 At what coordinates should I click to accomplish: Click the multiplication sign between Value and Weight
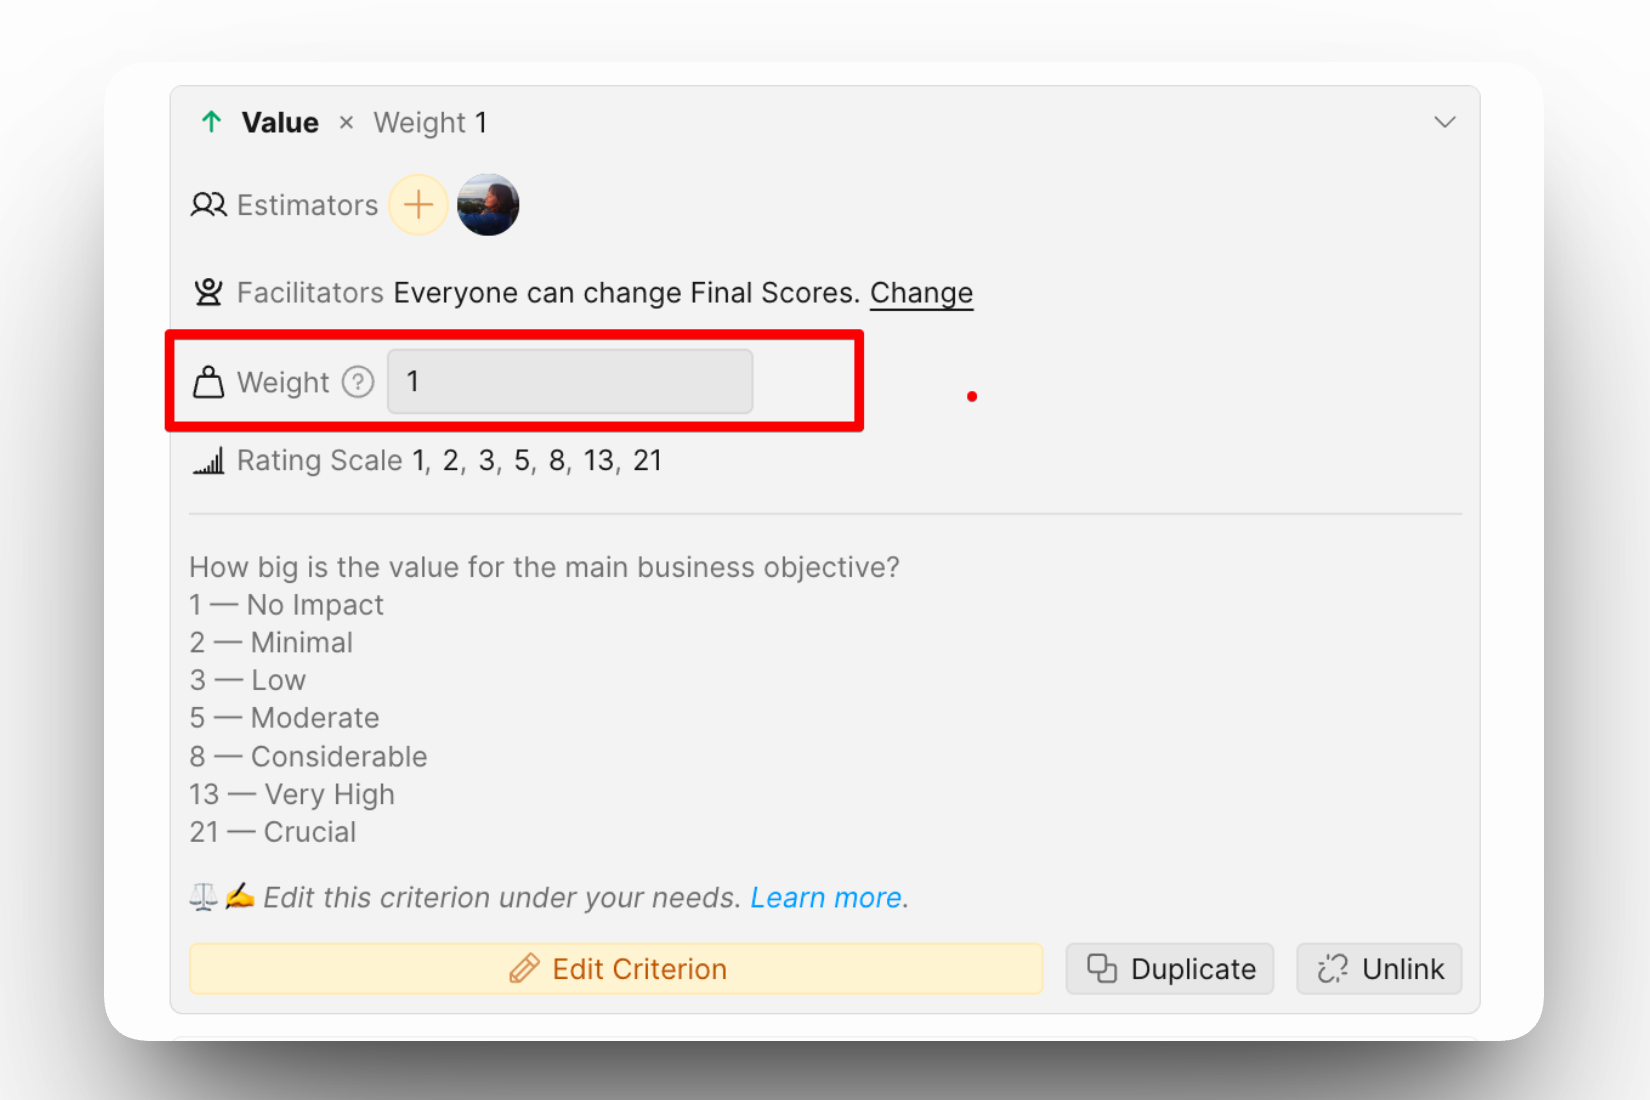(346, 123)
